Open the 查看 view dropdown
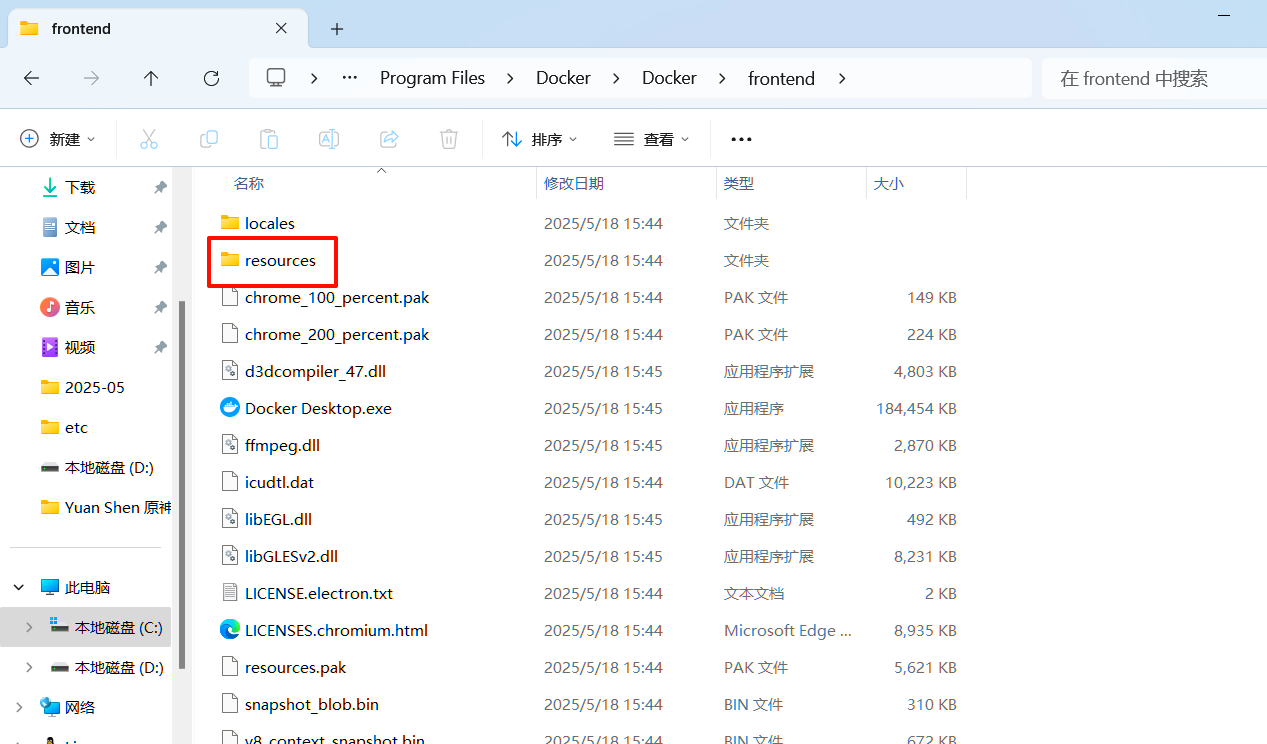The width and height of the screenshot is (1267, 744). (x=652, y=139)
